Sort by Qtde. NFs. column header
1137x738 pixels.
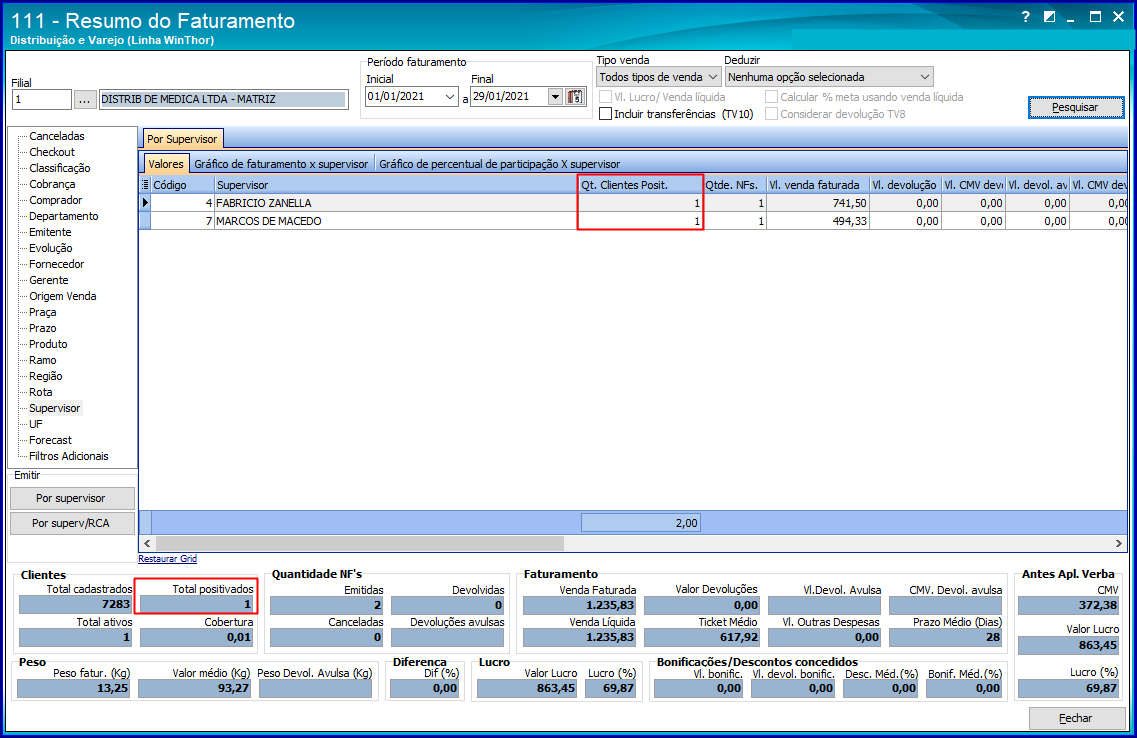pos(735,185)
